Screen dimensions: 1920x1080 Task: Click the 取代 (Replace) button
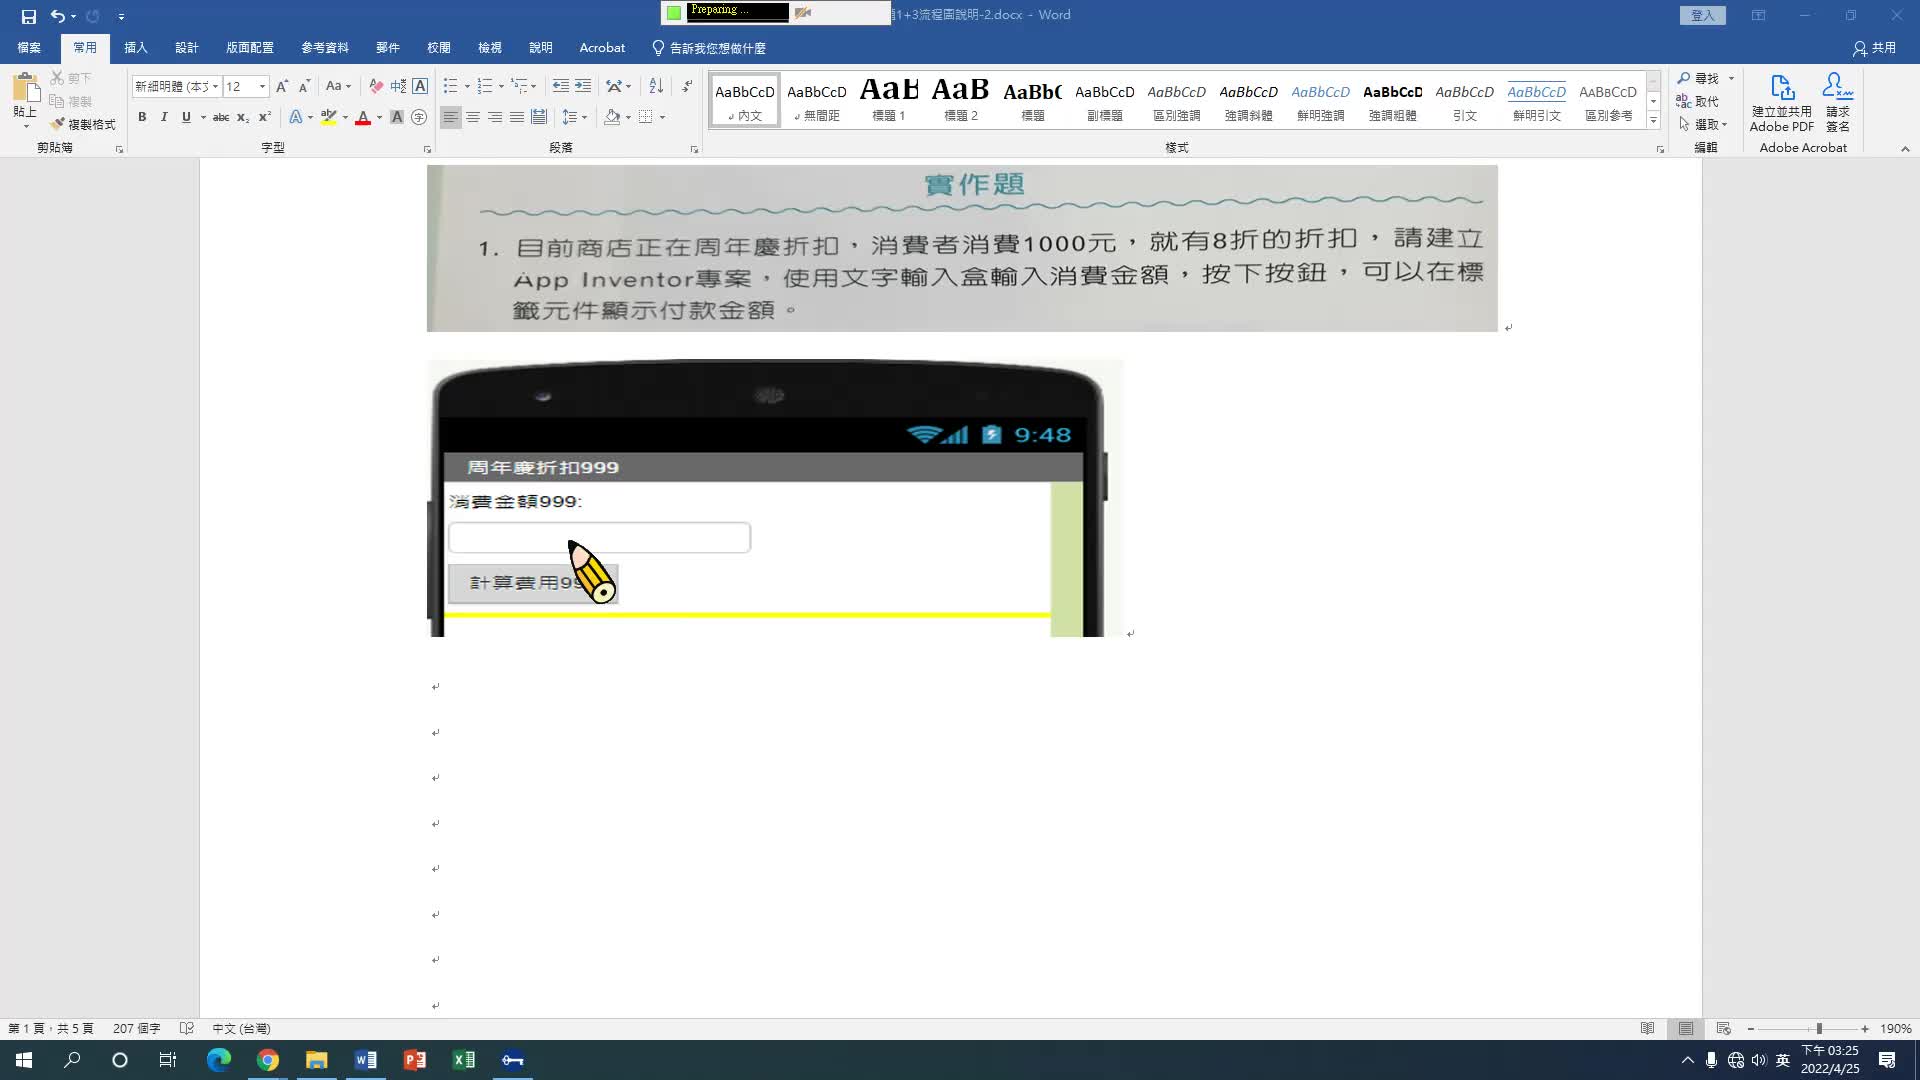pos(1698,101)
